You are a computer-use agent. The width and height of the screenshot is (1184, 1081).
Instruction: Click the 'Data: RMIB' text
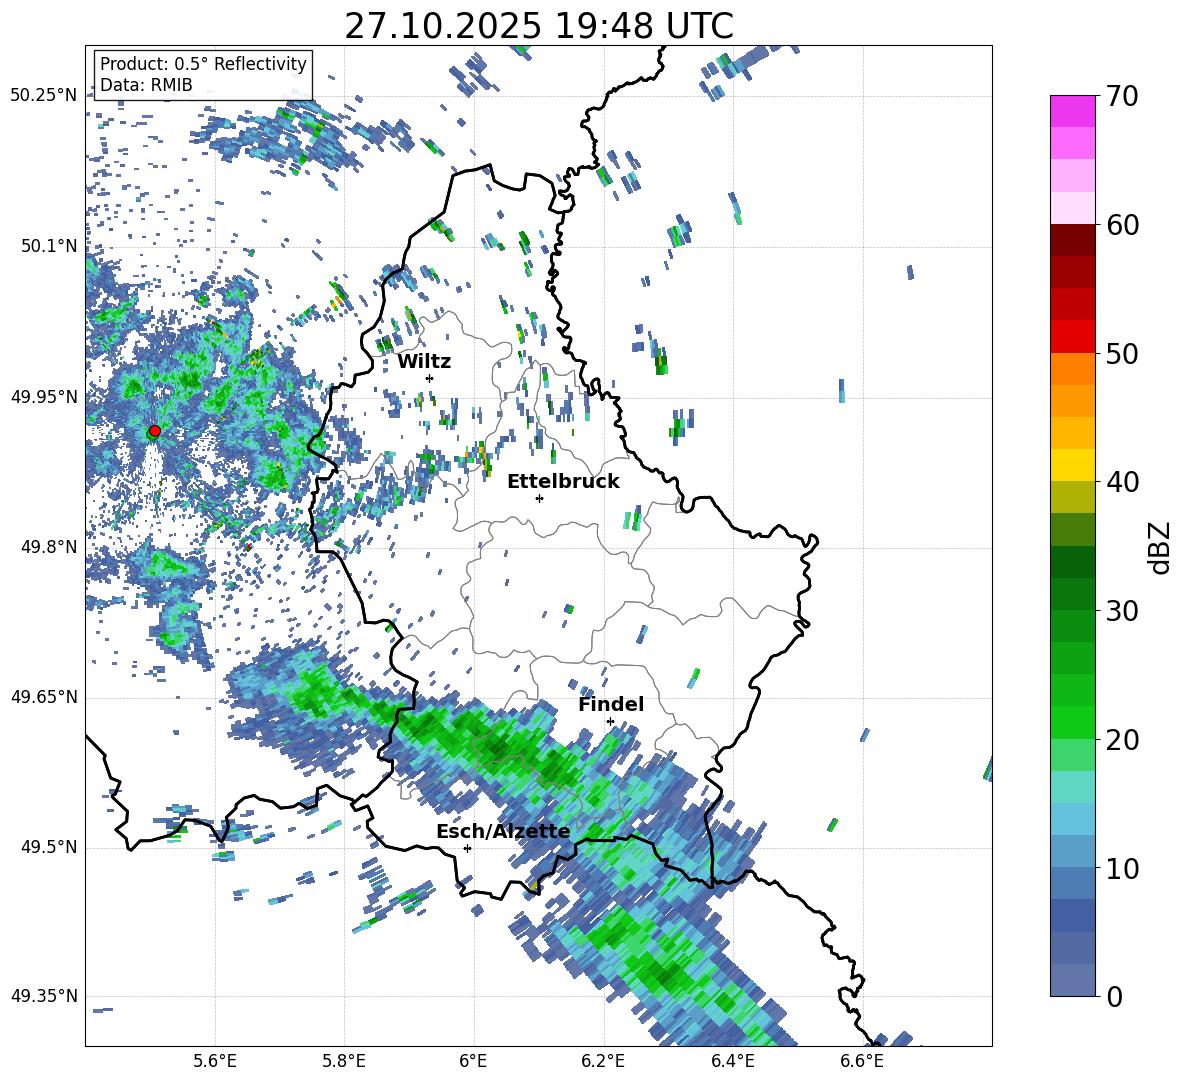pos(146,85)
